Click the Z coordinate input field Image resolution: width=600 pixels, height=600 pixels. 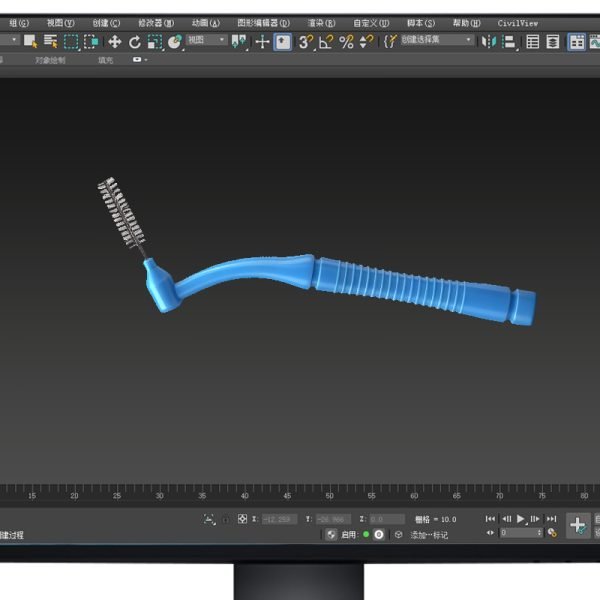pos(387,519)
